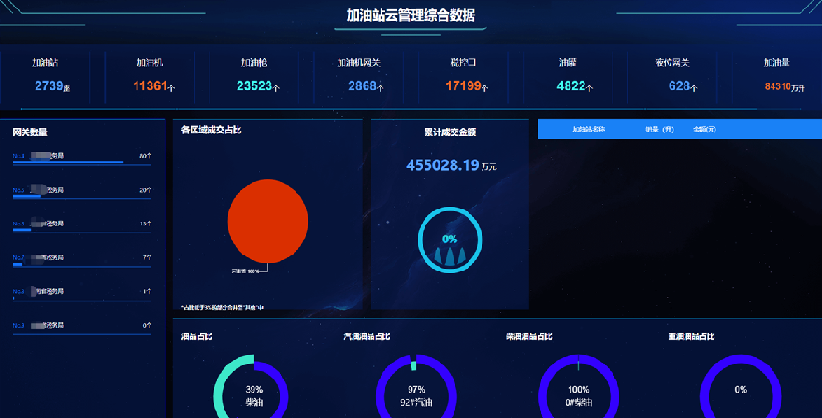This screenshot has width=822, height=418.
Task: Click the progress bar of the No.1 ranked row
Action: 82,164
